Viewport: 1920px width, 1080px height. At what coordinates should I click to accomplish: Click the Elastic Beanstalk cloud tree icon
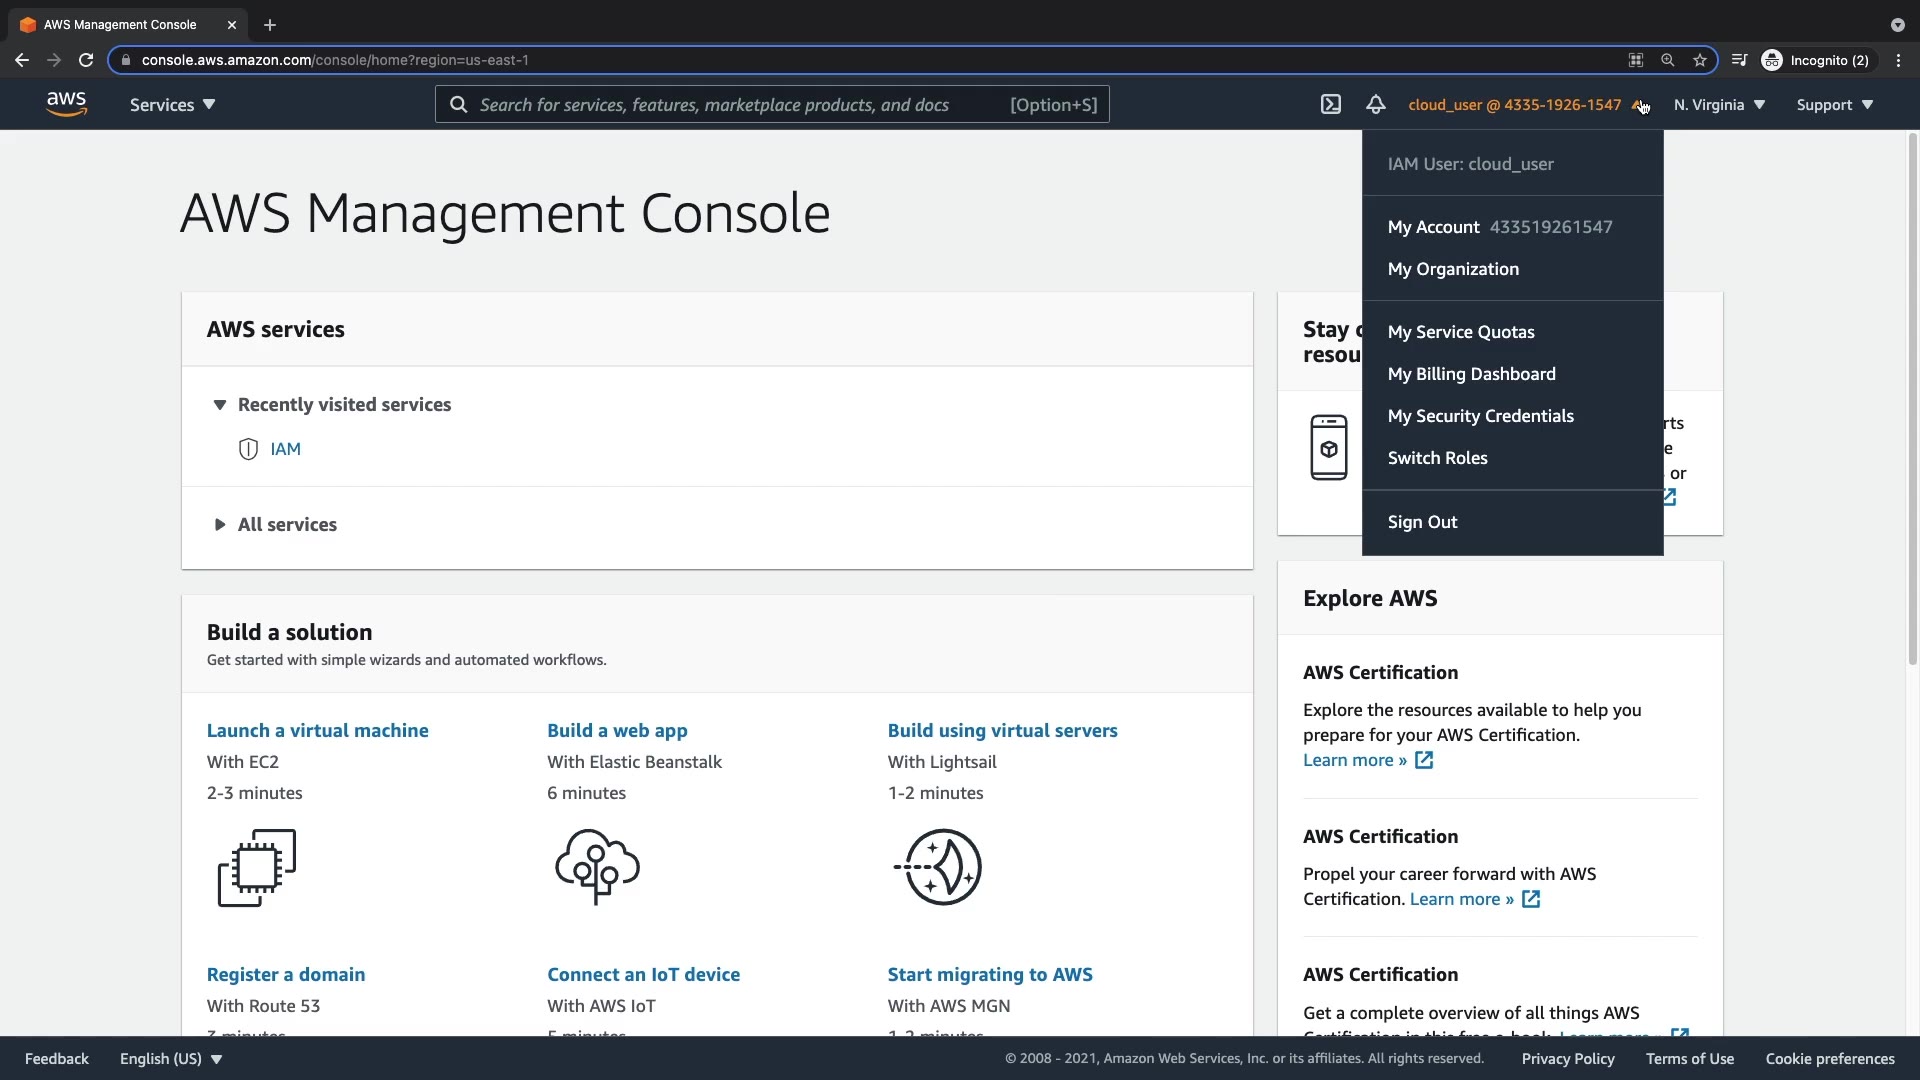click(x=597, y=866)
